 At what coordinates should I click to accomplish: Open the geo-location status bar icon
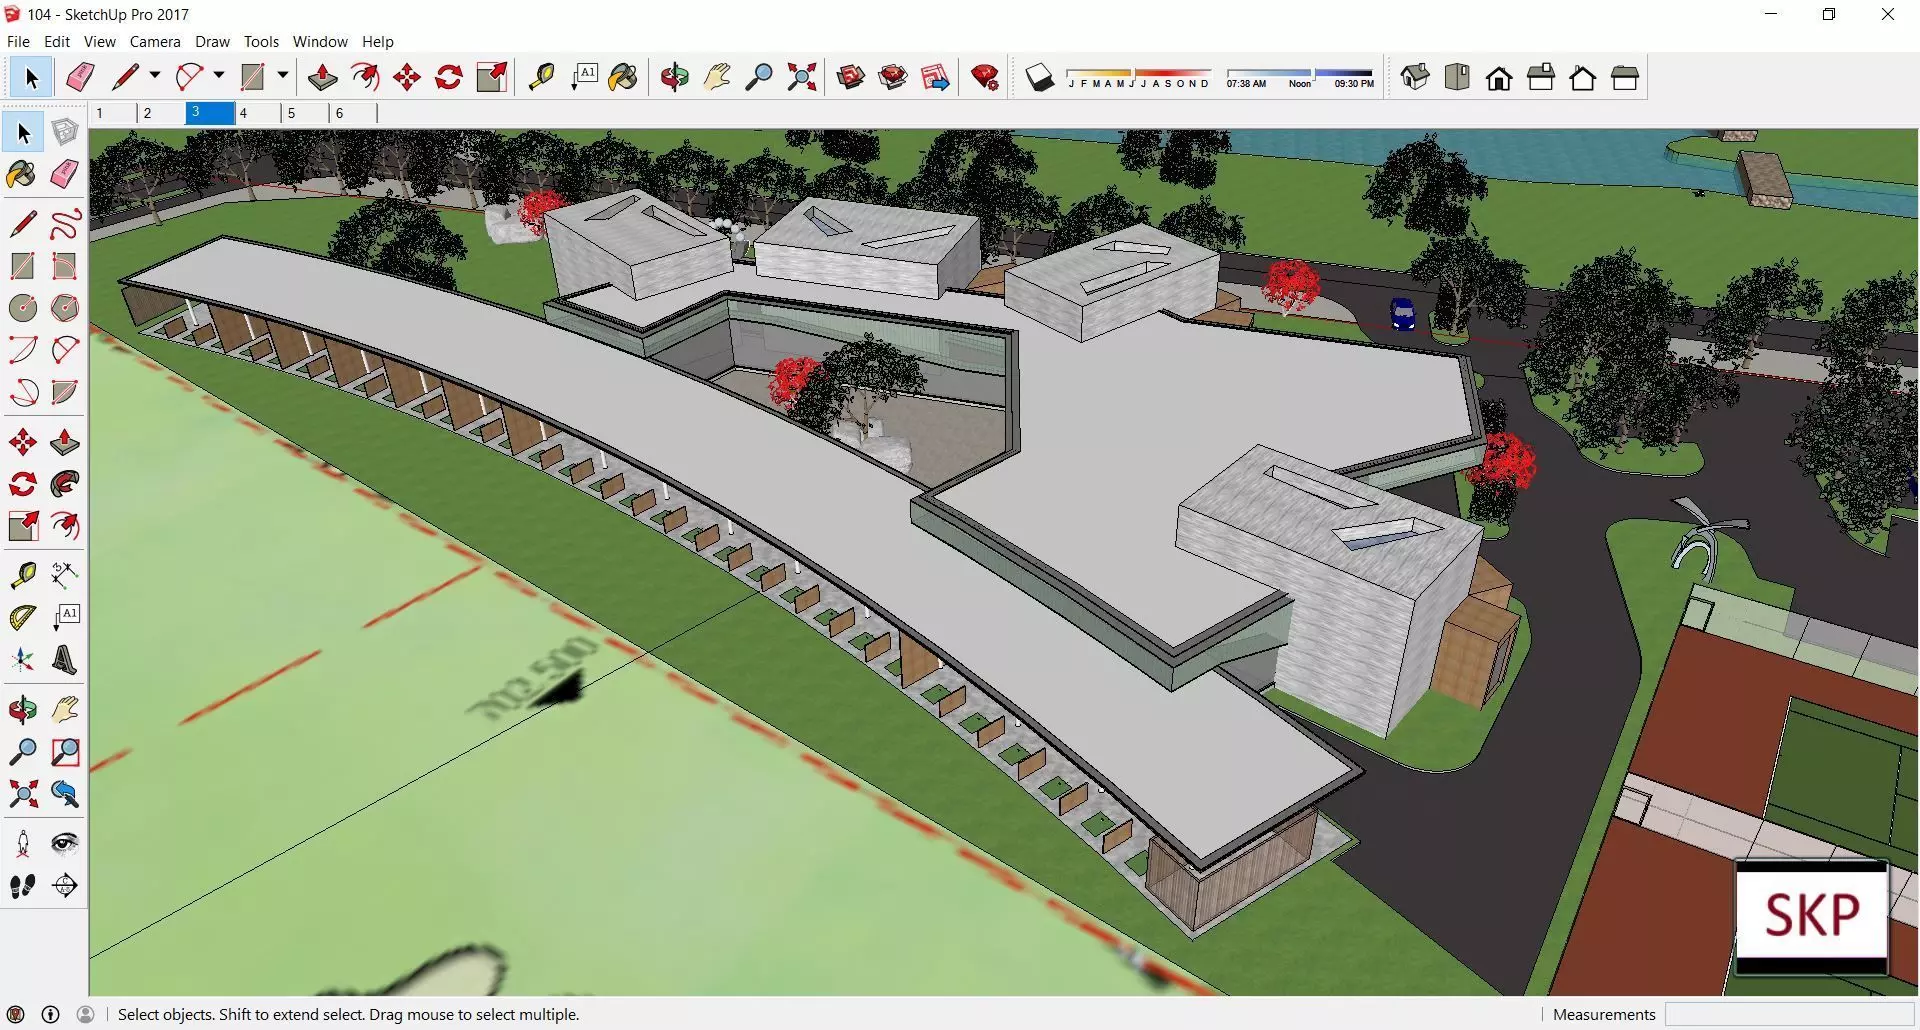pyautogui.click(x=15, y=1014)
